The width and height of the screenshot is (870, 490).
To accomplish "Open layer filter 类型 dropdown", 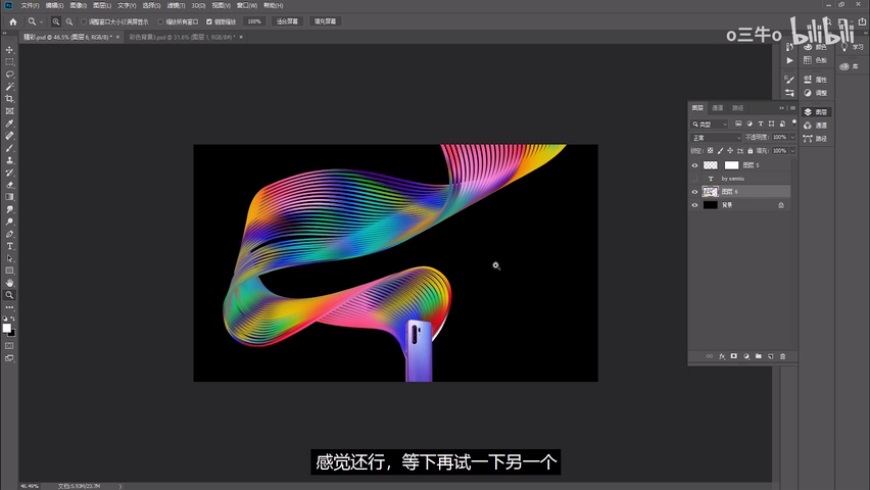I will (710, 124).
